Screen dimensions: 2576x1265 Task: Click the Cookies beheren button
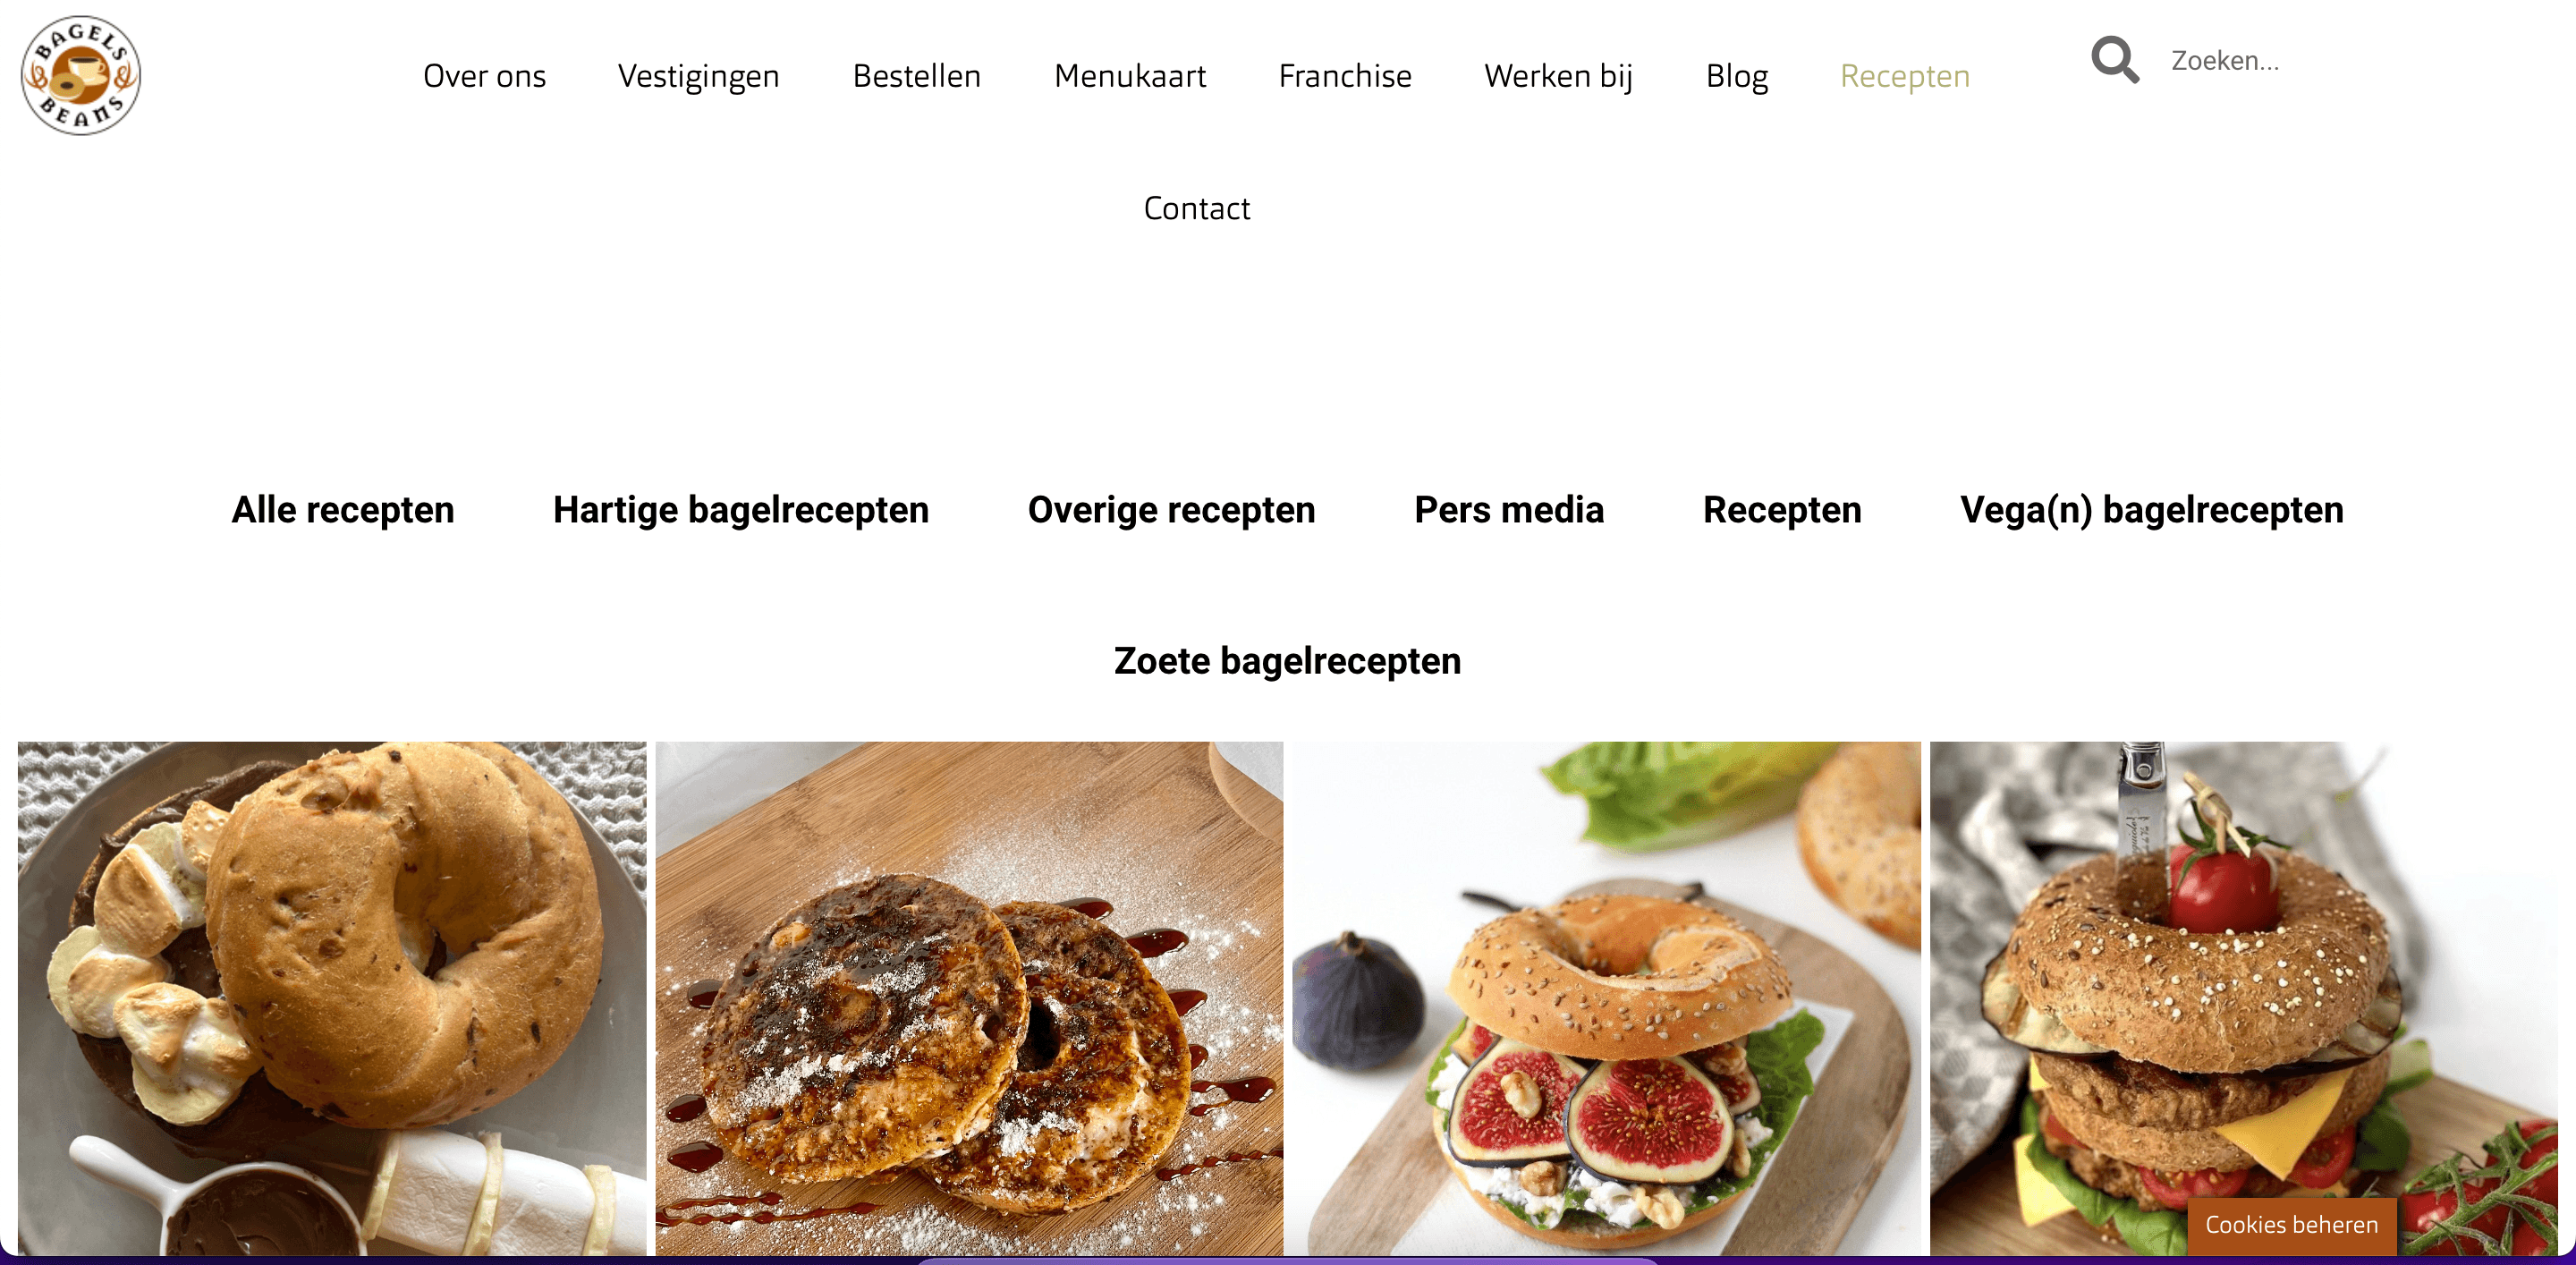[2291, 1225]
